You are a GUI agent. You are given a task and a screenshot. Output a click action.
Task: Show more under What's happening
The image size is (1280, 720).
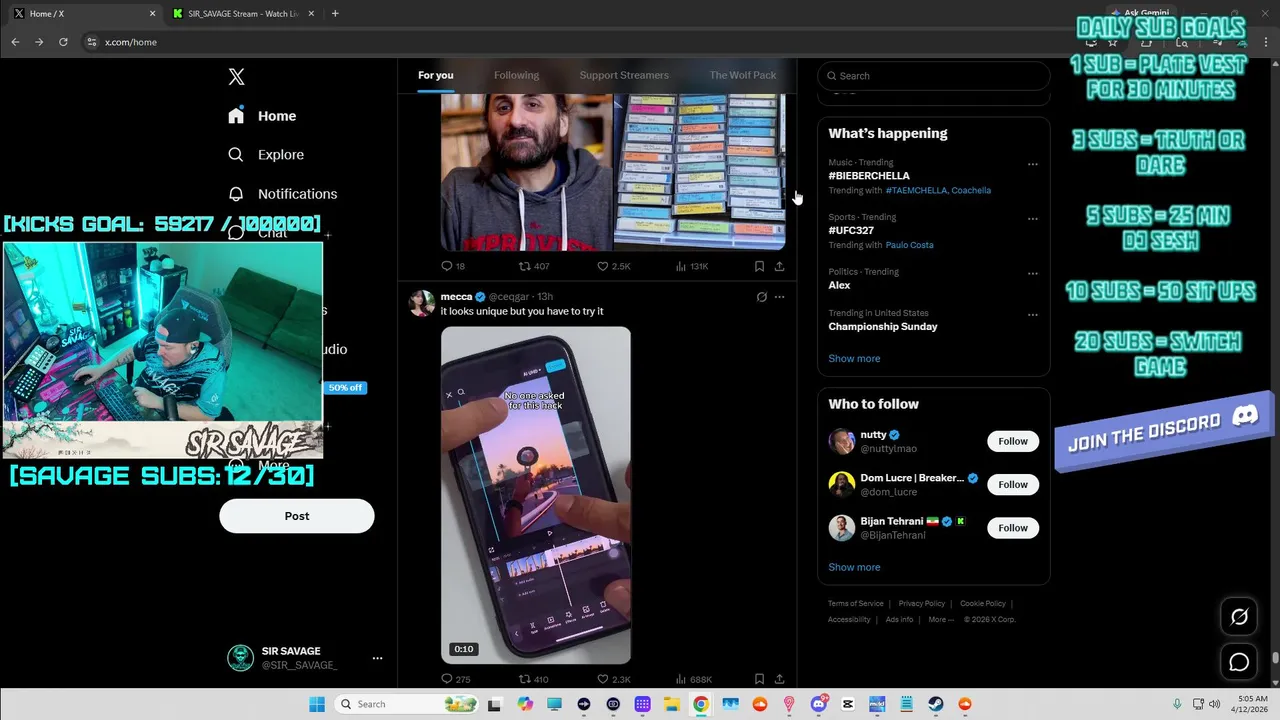[854, 358]
